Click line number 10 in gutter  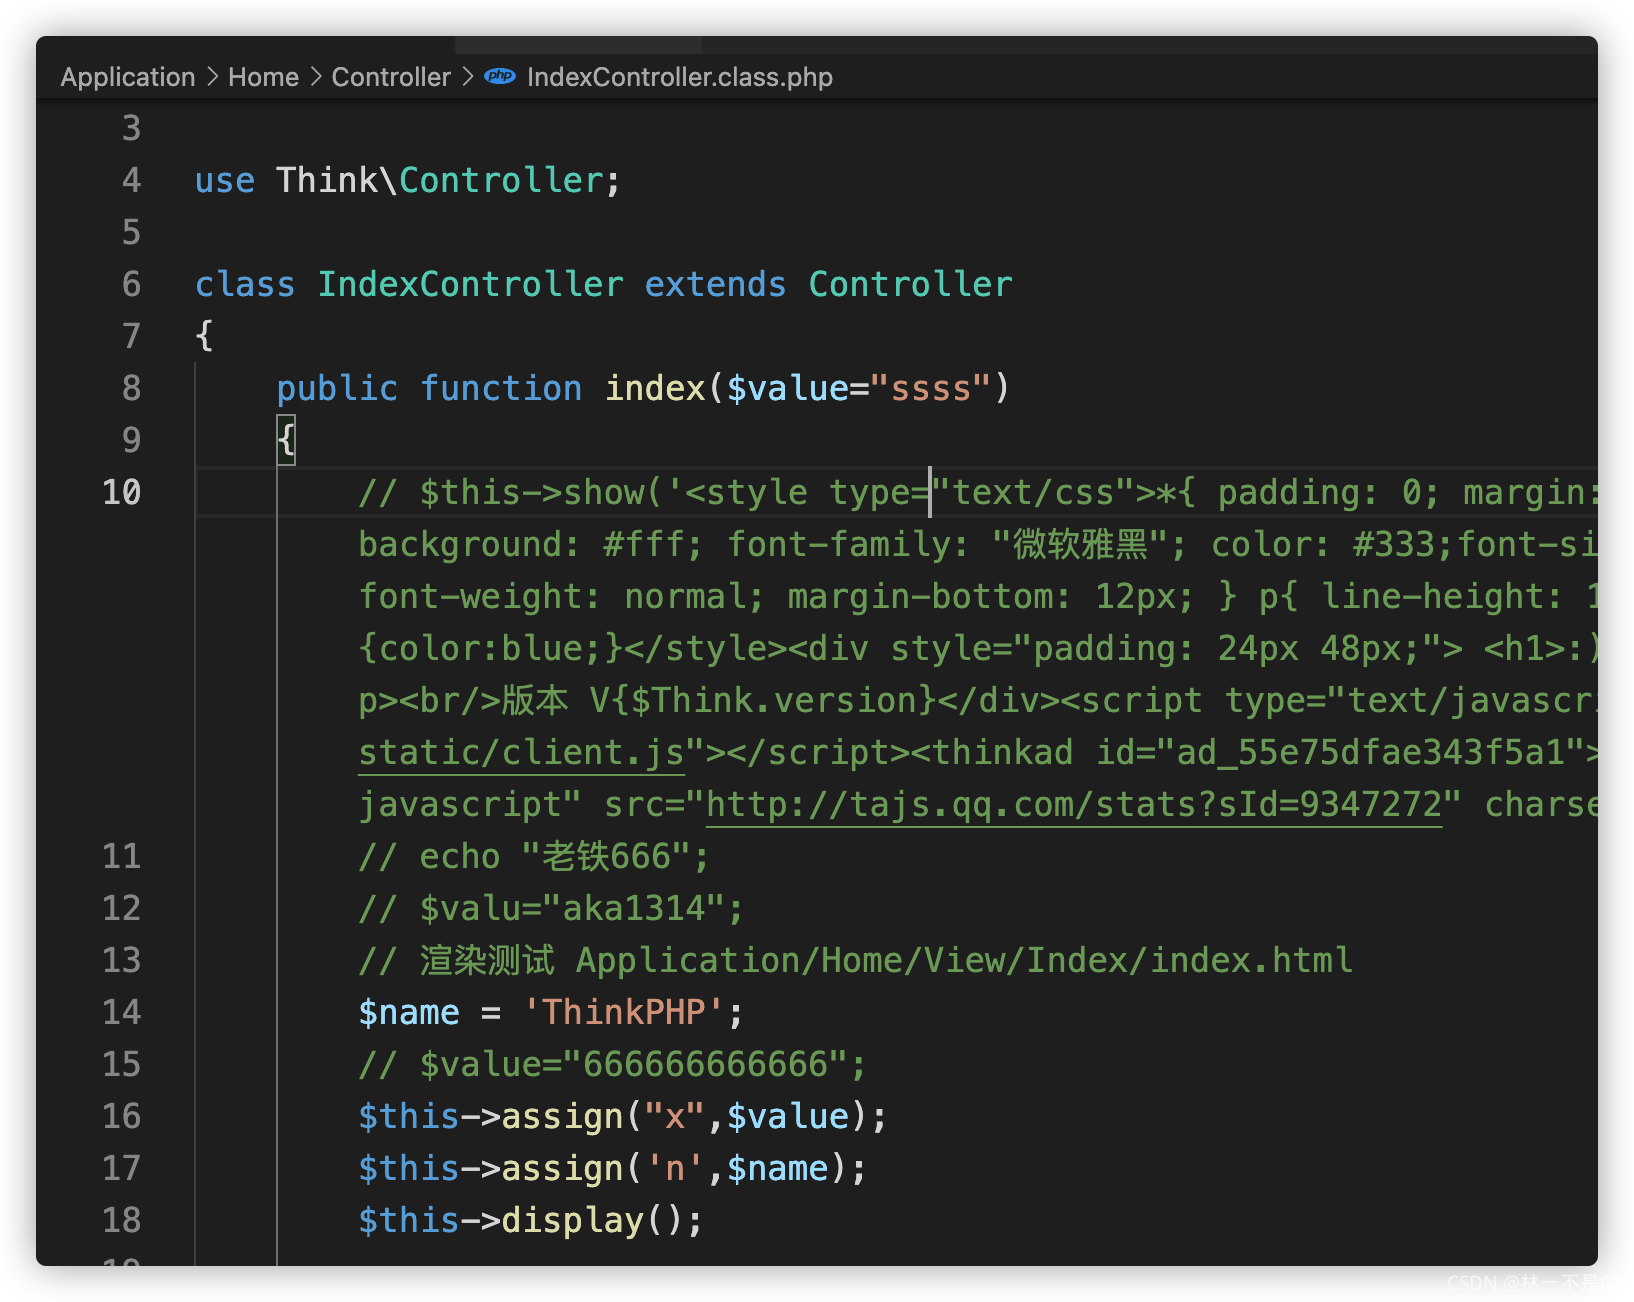point(122,492)
